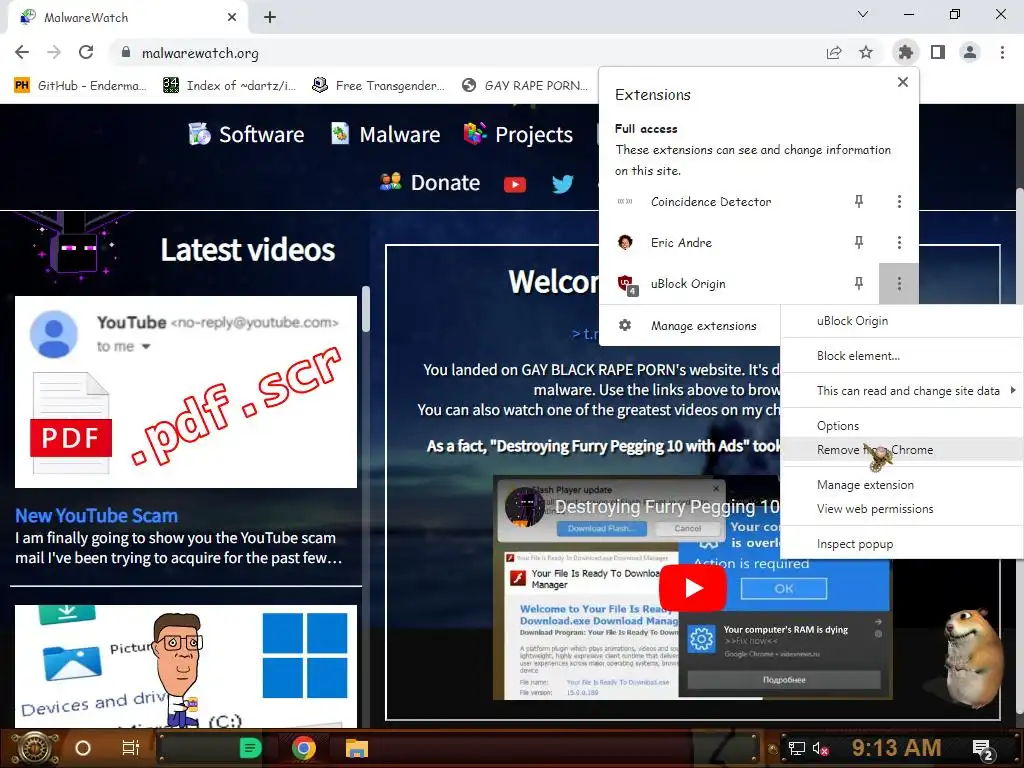Viewport: 1024px width, 768px height.
Task: Click the forward navigation arrow
Action: pos(54,52)
